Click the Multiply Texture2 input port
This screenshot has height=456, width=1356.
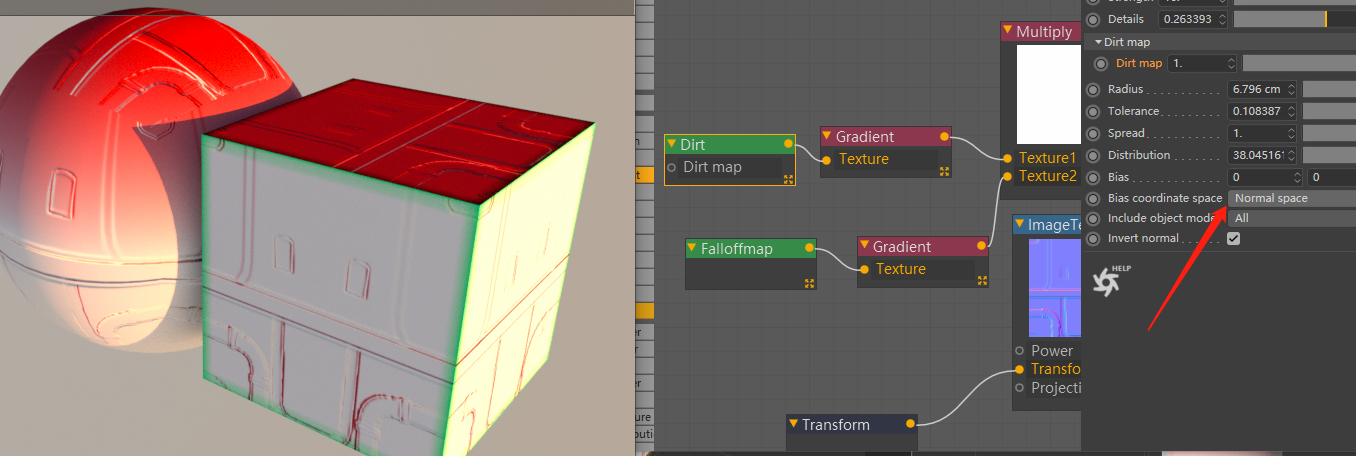point(1007,177)
